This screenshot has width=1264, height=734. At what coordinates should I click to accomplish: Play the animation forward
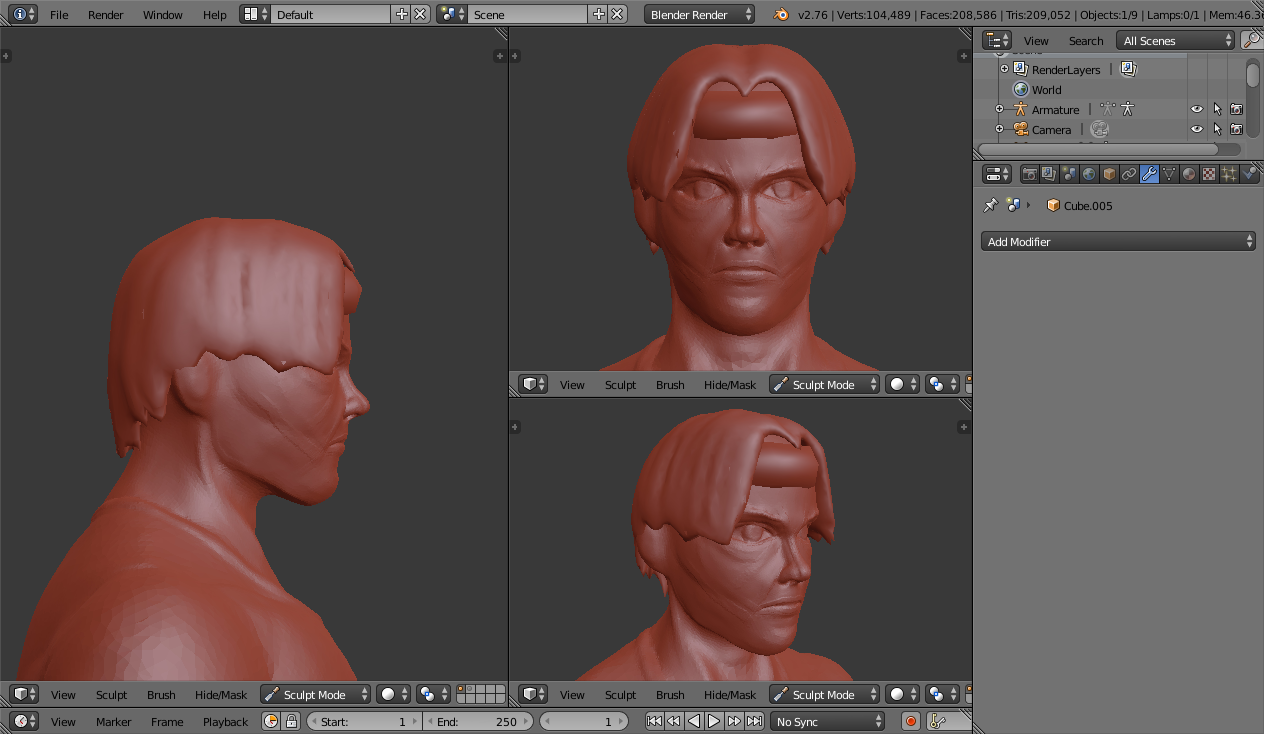tap(714, 721)
